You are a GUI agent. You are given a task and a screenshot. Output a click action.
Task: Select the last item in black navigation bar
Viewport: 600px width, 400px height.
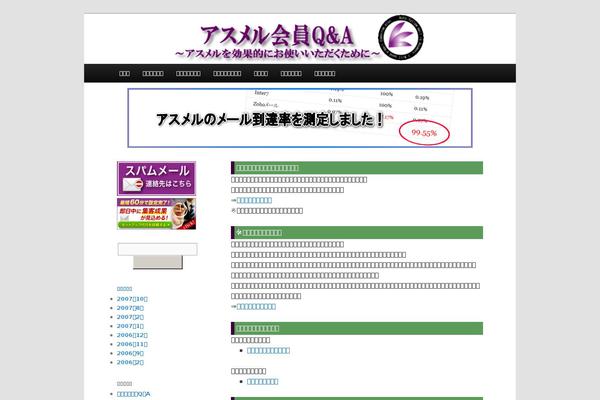coord(324,73)
